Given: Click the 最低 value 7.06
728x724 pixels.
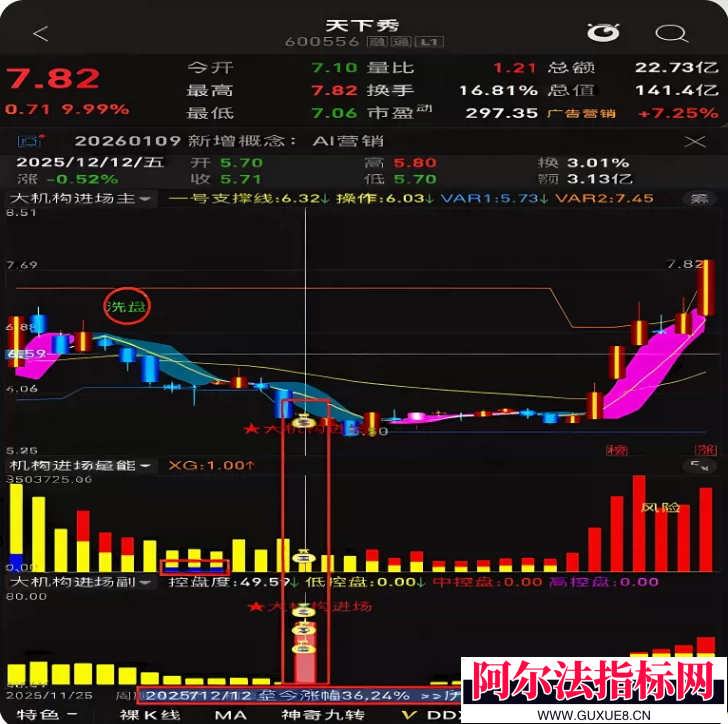Looking at the screenshot, I should click(x=334, y=113).
